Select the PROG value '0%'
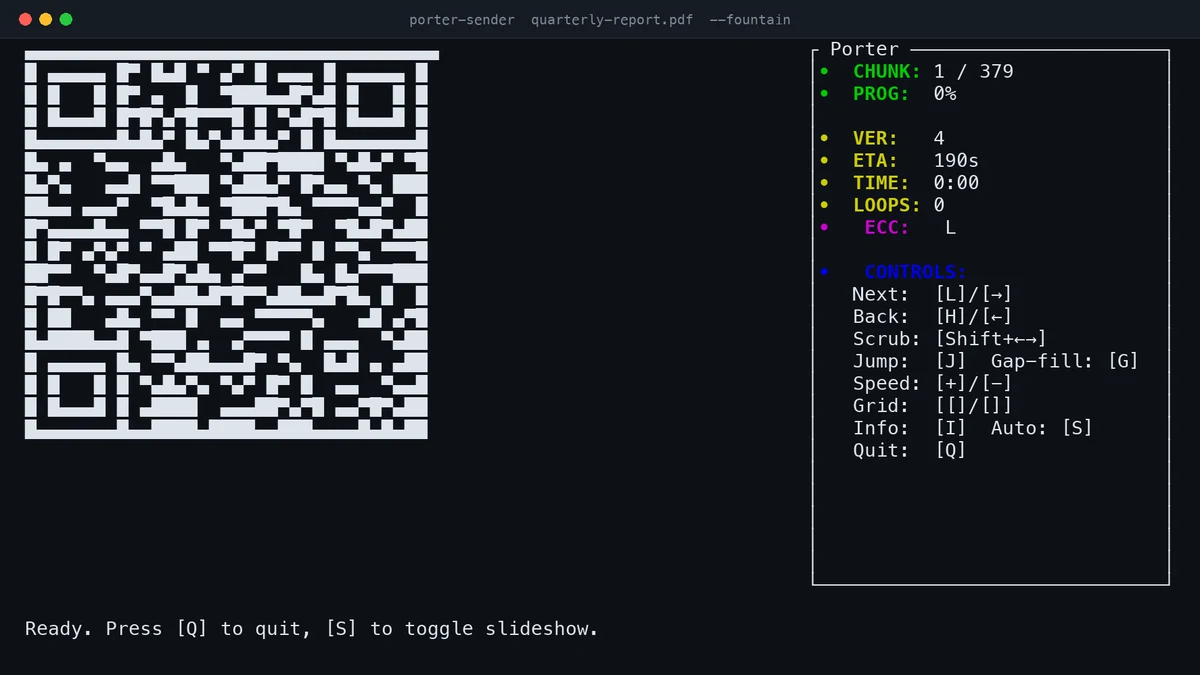Screen dimensions: 1200x675 pos(945,93)
